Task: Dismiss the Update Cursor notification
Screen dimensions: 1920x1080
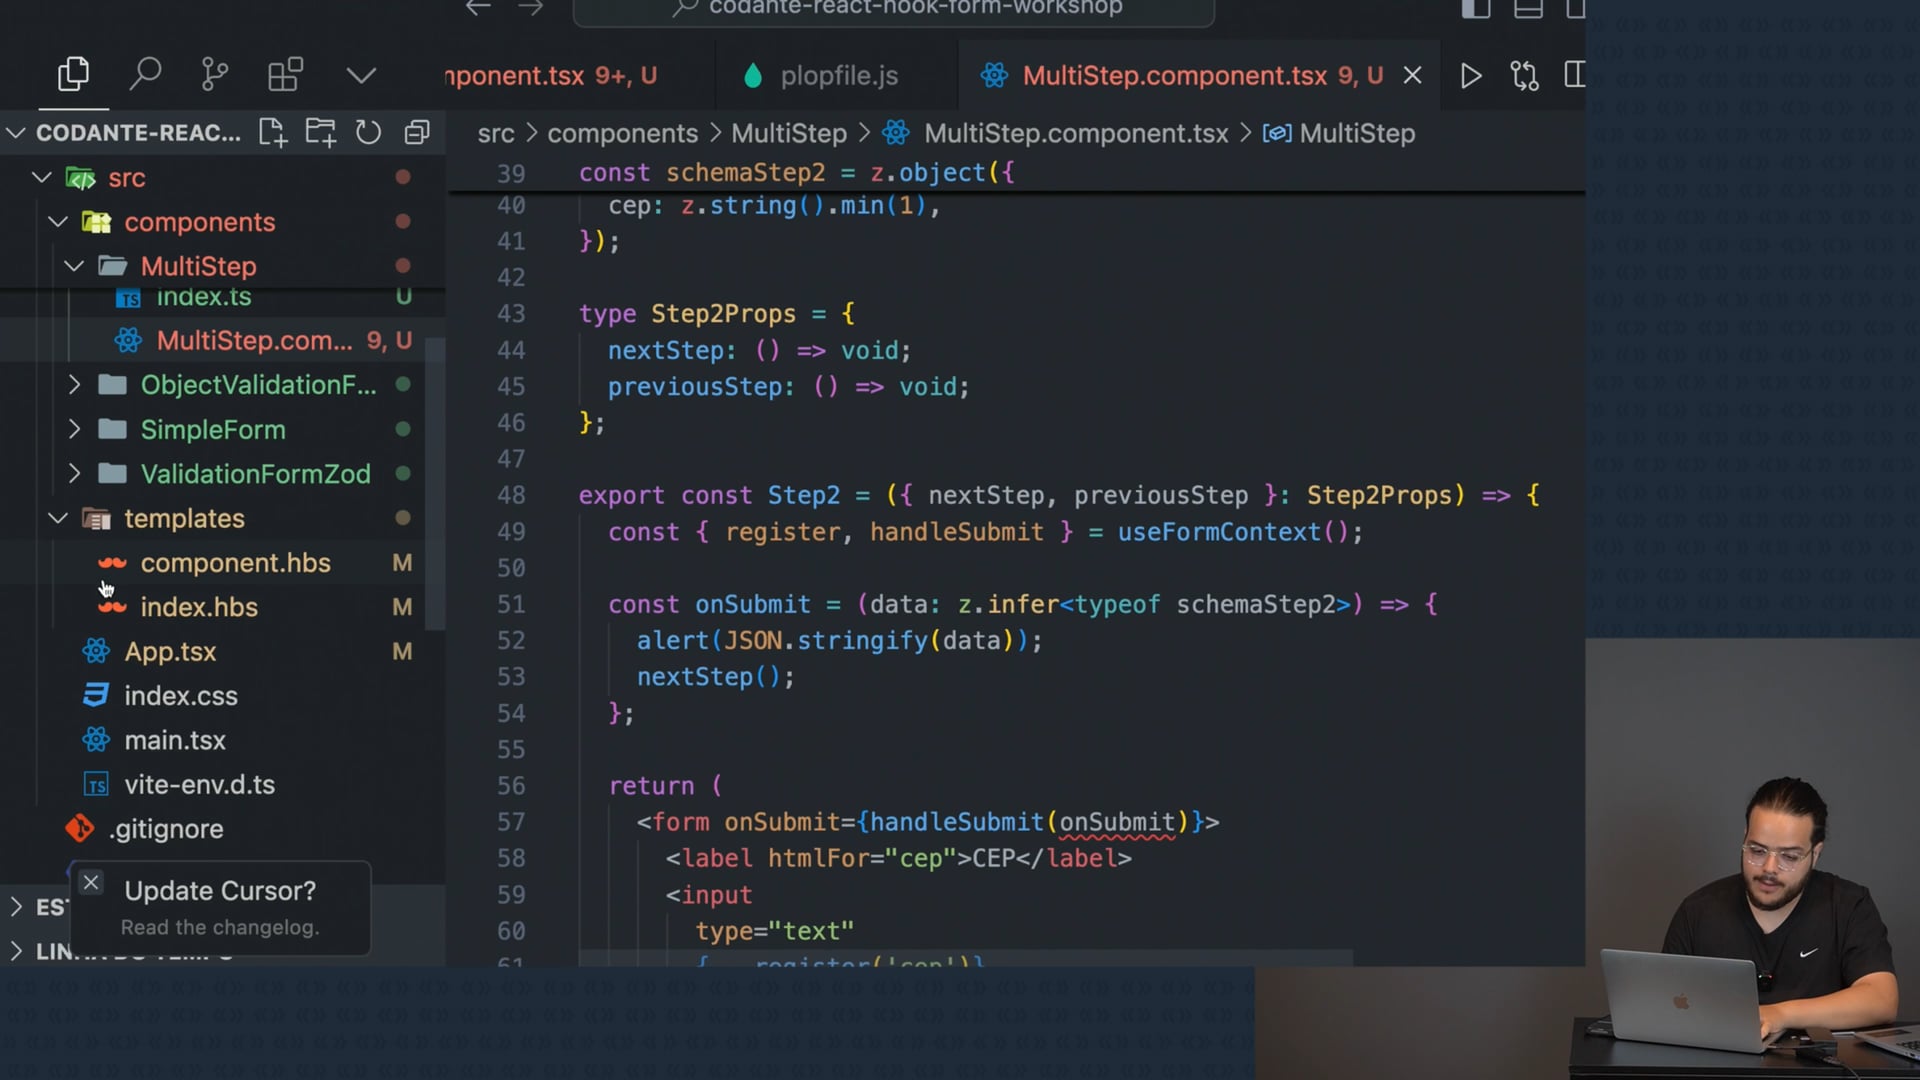Action: [x=91, y=882]
